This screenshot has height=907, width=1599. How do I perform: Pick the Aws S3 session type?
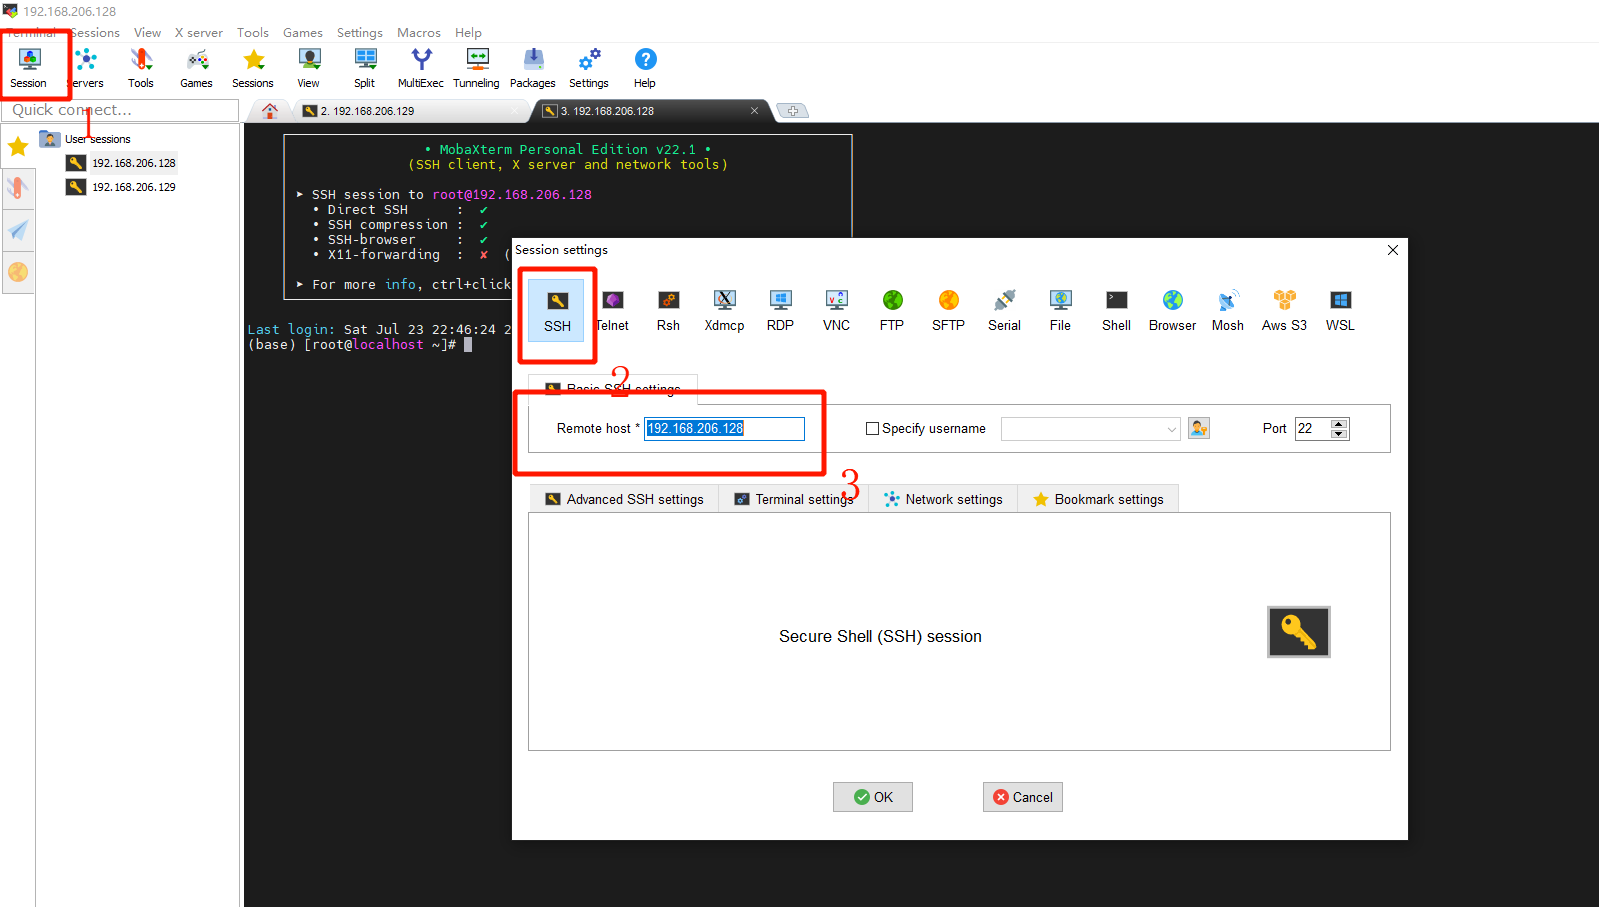click(1285, 311)
